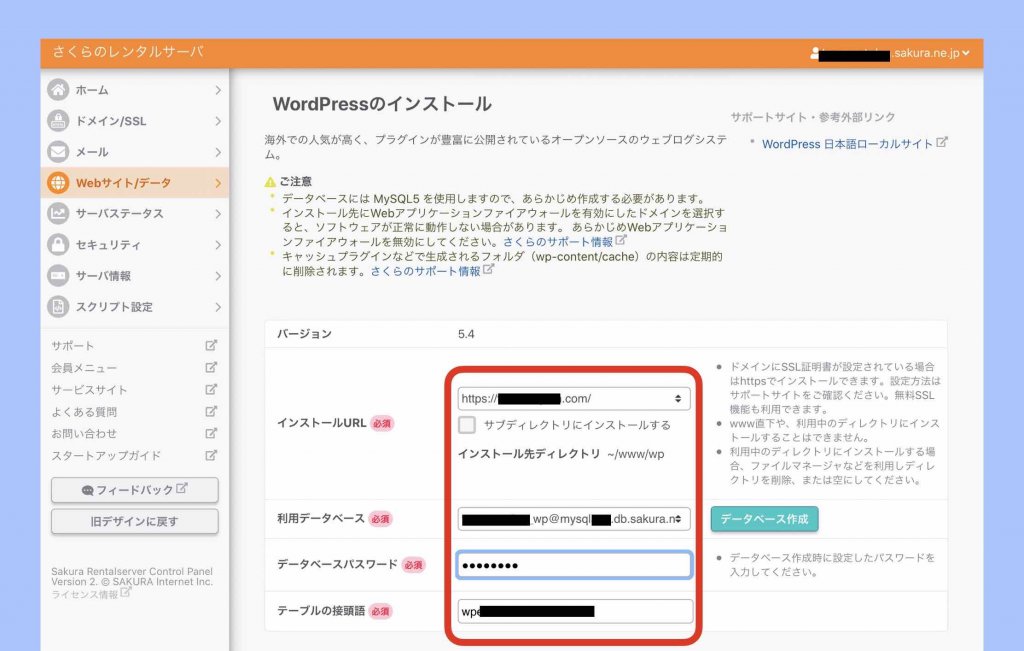Click the Webサイト/データ globe icon
Viewport: 1024px width, 651px height.
pyautogui.click(x=58, y=183)
